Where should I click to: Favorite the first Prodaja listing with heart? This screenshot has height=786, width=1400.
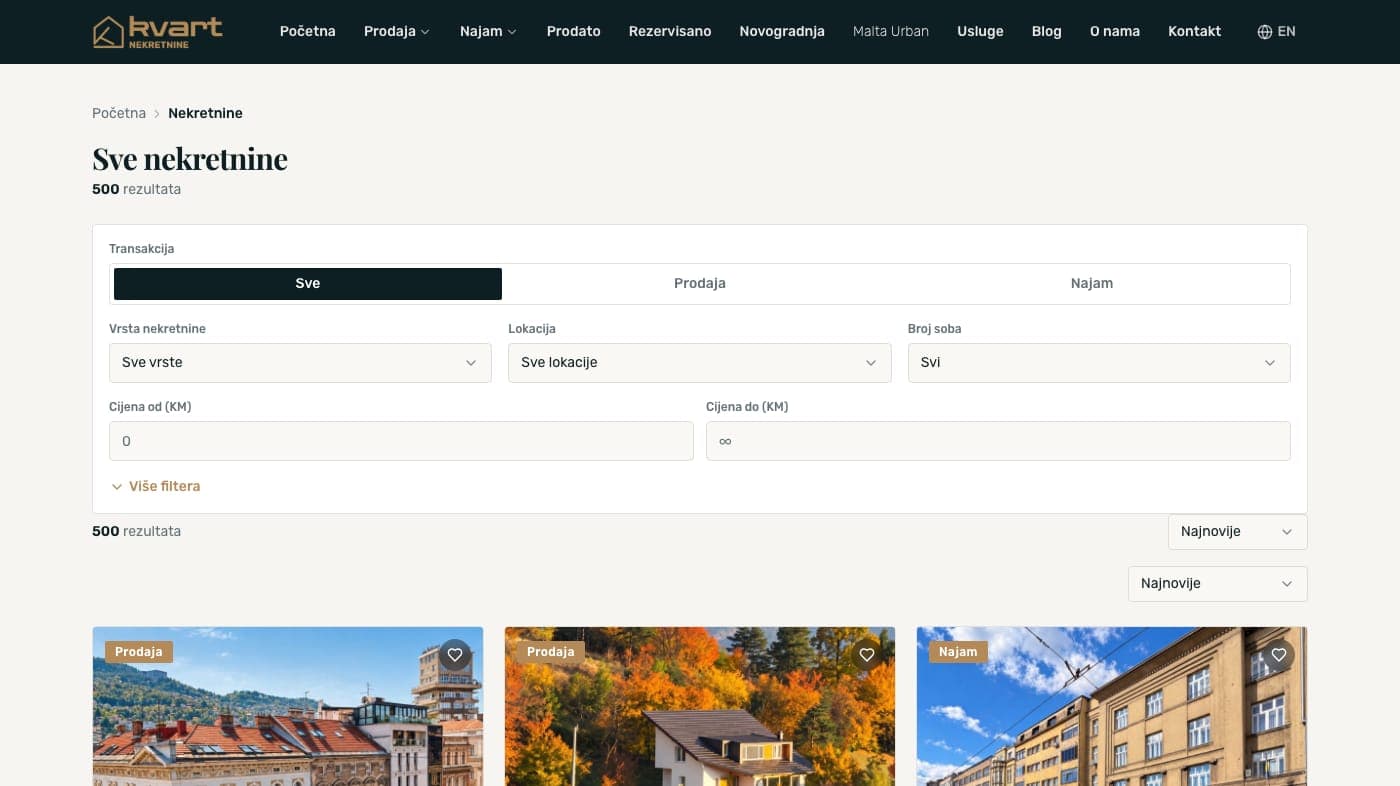click(455, 655)
